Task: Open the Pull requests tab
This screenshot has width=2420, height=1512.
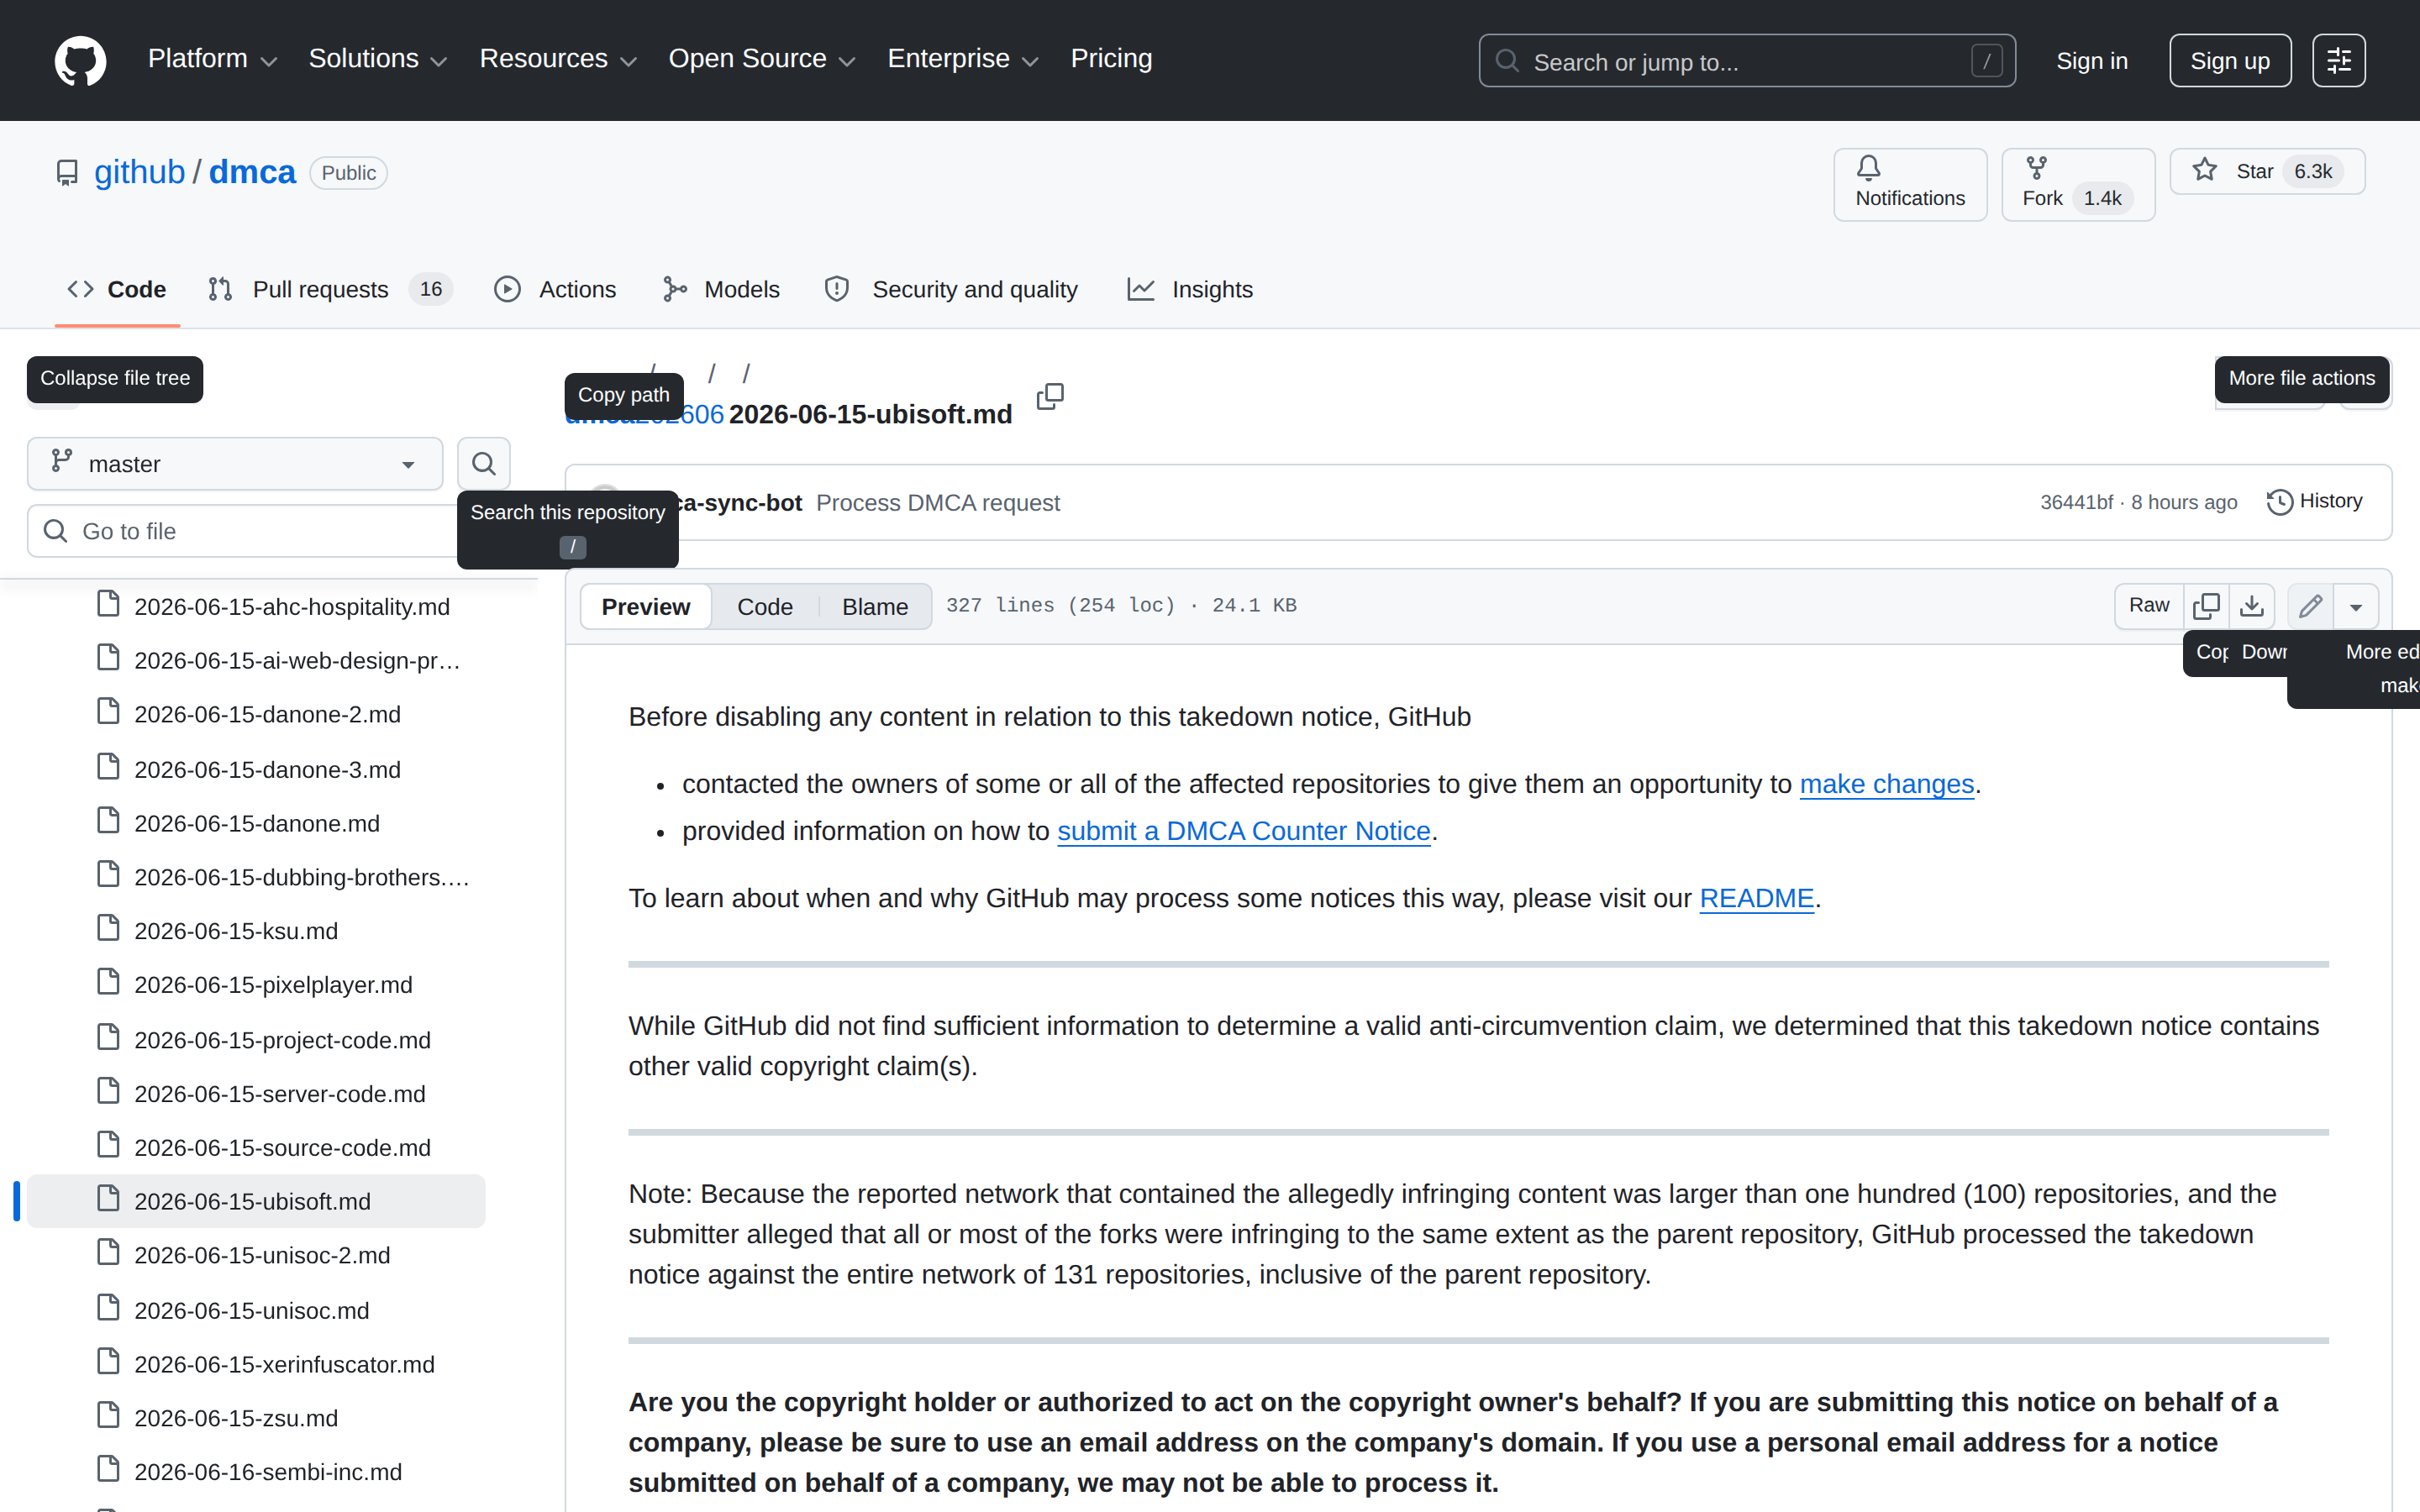Action: [330, 289]
